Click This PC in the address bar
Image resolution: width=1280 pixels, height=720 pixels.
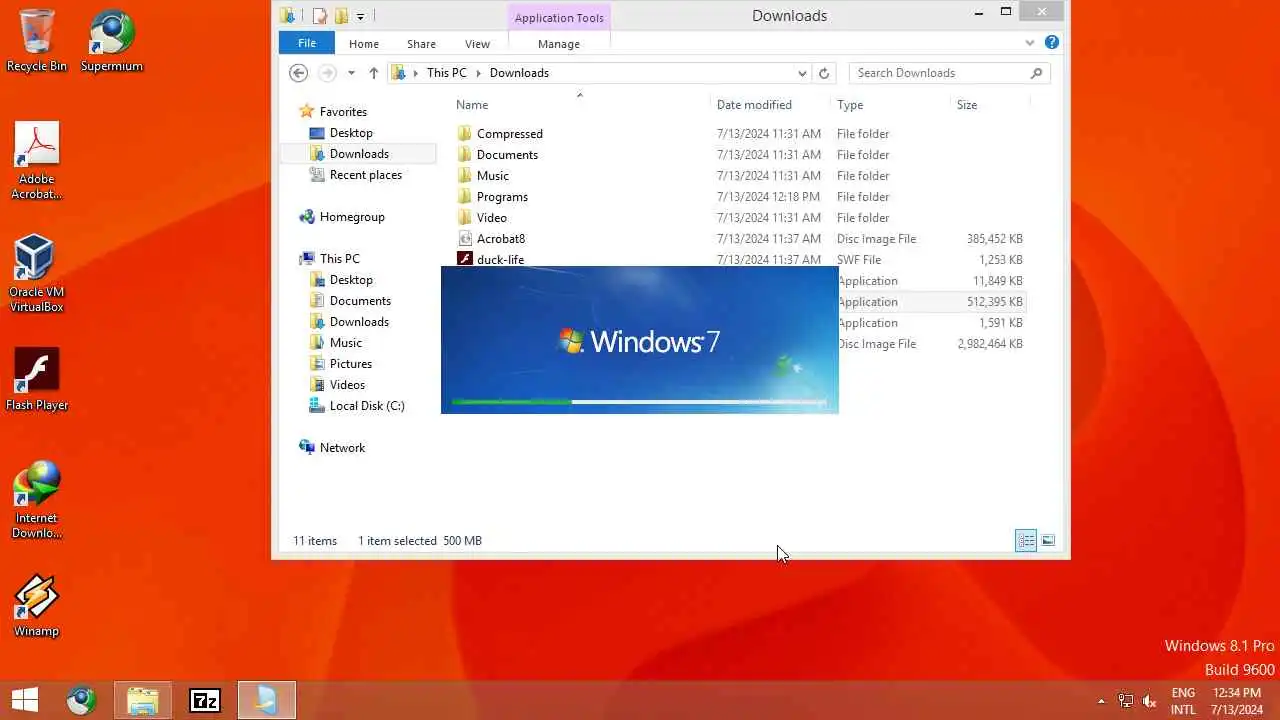(x=446, y=73)
